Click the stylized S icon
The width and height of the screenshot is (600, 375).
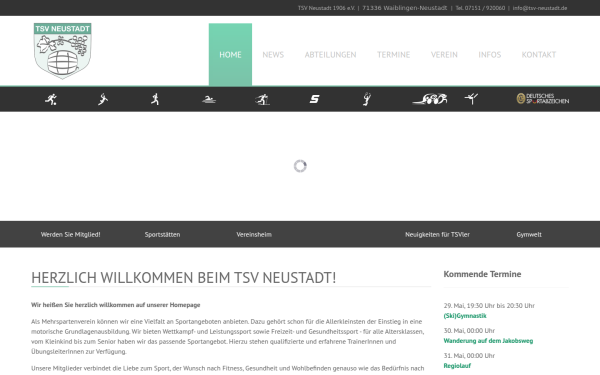coord(315,99)
